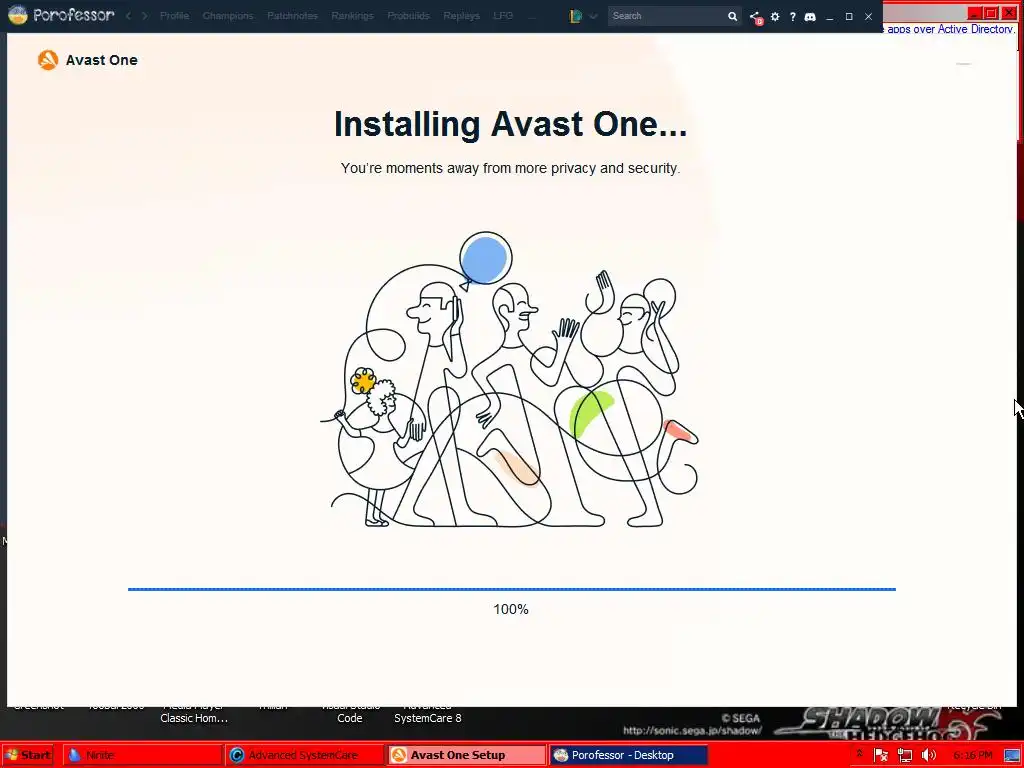Open the Profile tab in Porofessor
Viewport: 1024px width, 768px height.
(174, 16)
